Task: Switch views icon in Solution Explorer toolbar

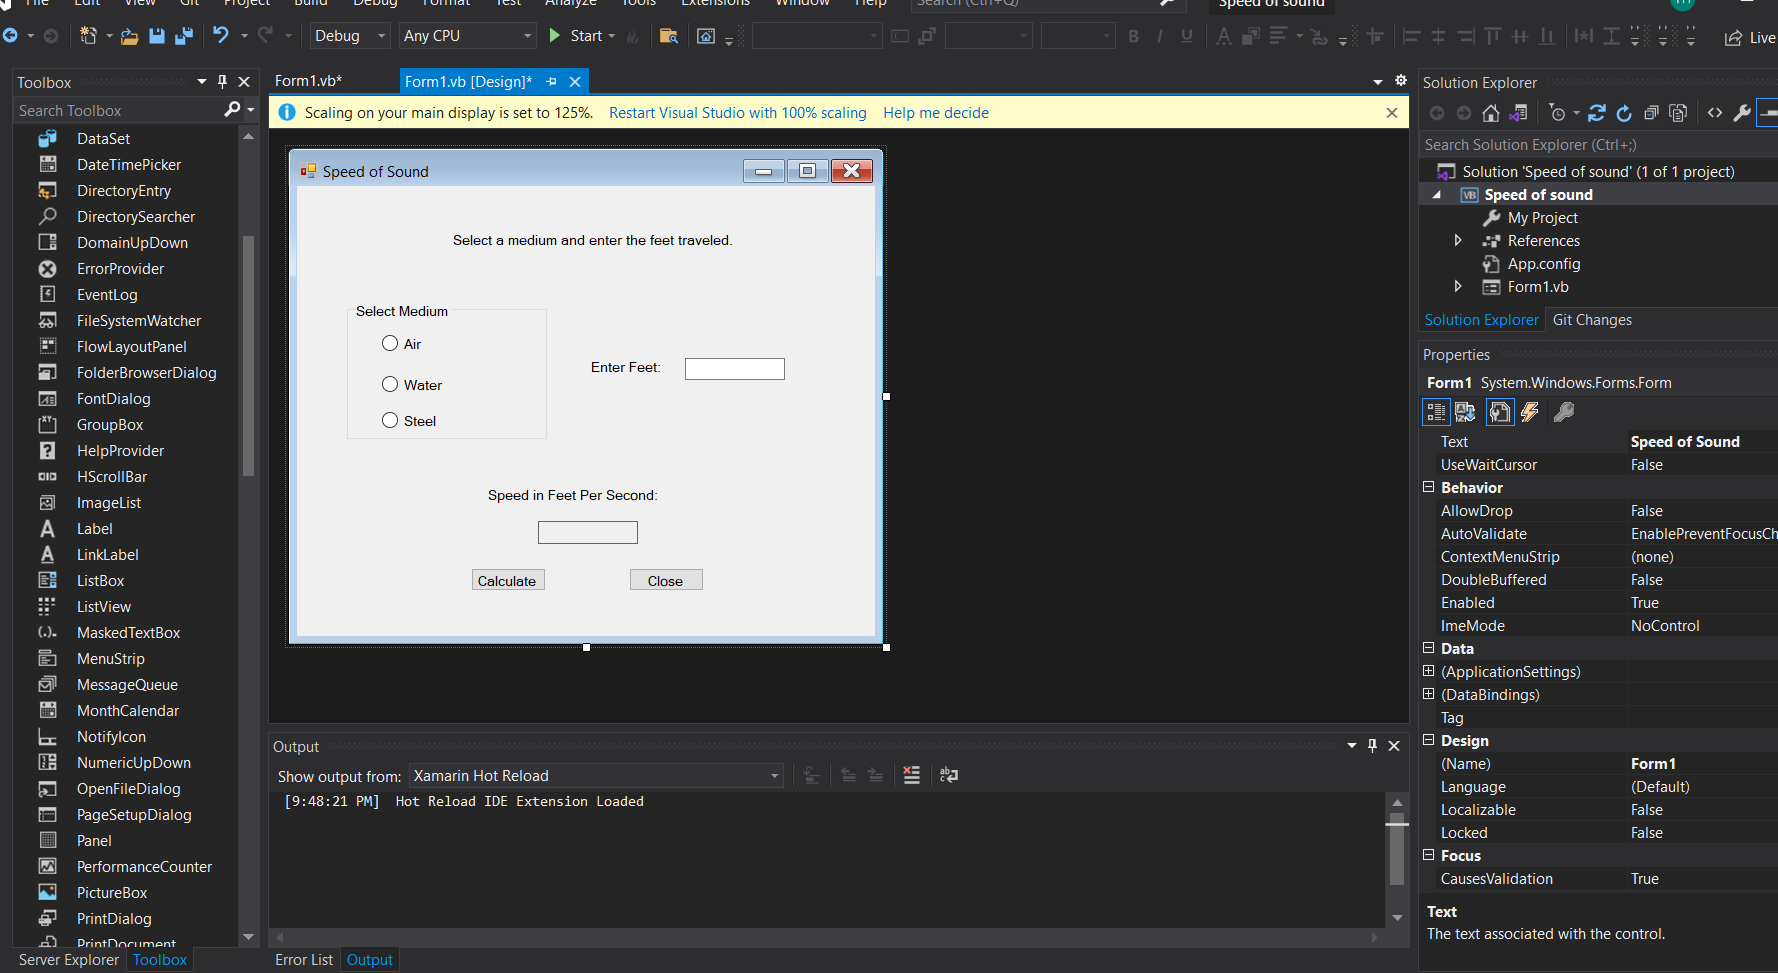Action: pos(1518,113)
